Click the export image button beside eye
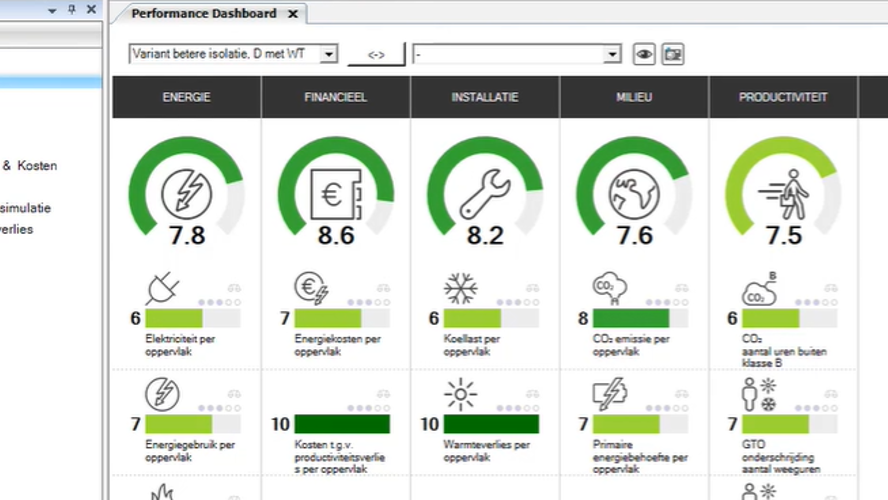888x500 pixels. click(673, 54)
